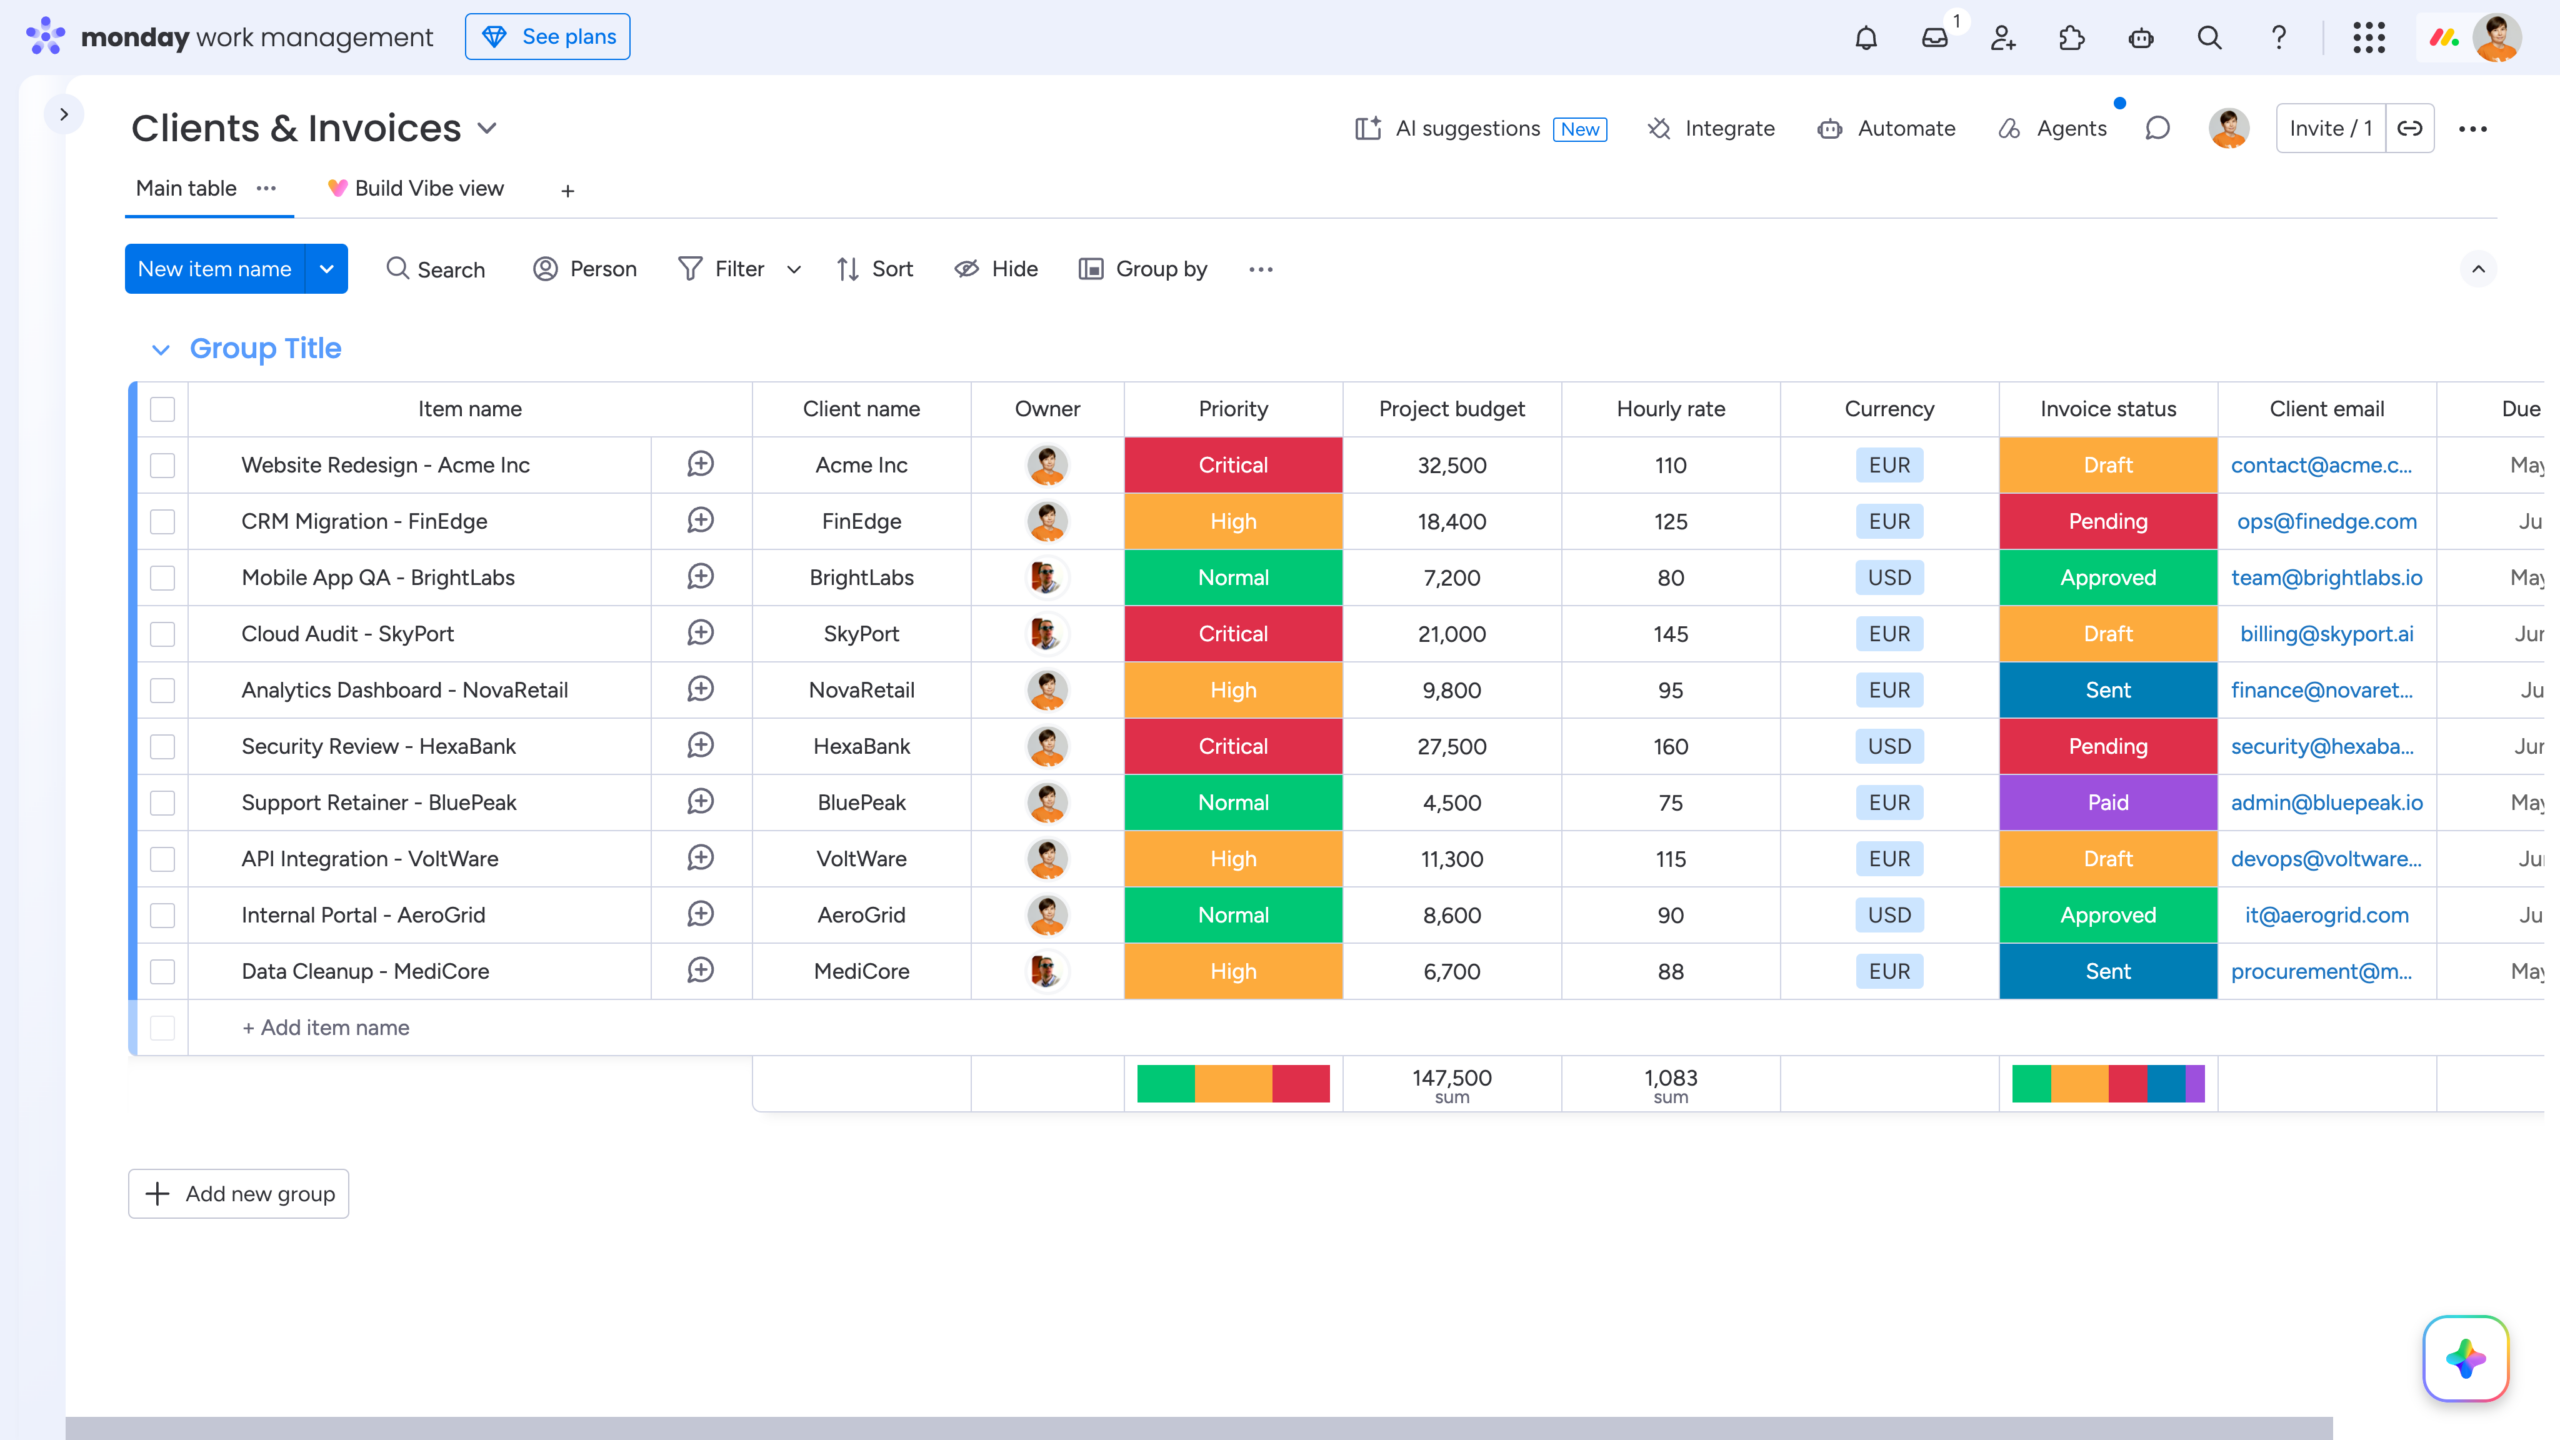Tick the checkbox for Cloud Audit - SkyPort
The width and height of the screenshot is (2560, 1440).
click(x=162, y=634)
